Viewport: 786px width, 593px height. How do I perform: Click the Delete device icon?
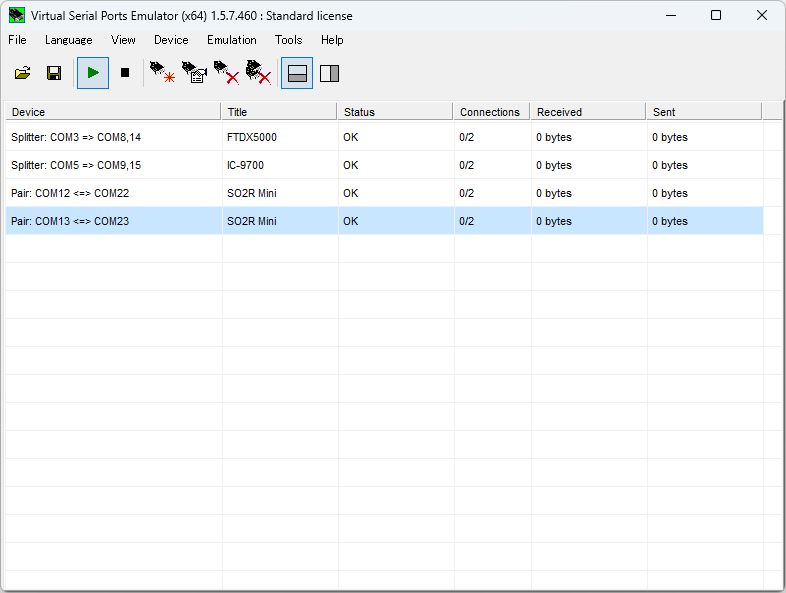pyautogui.click(x=227, y=73)
